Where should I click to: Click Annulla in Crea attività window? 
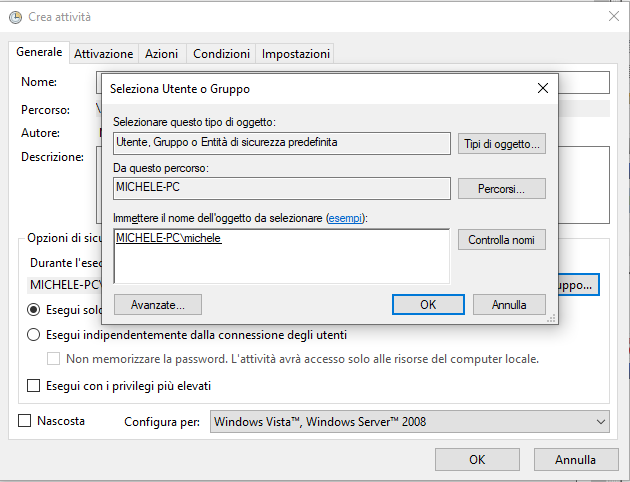click(575, 459)
